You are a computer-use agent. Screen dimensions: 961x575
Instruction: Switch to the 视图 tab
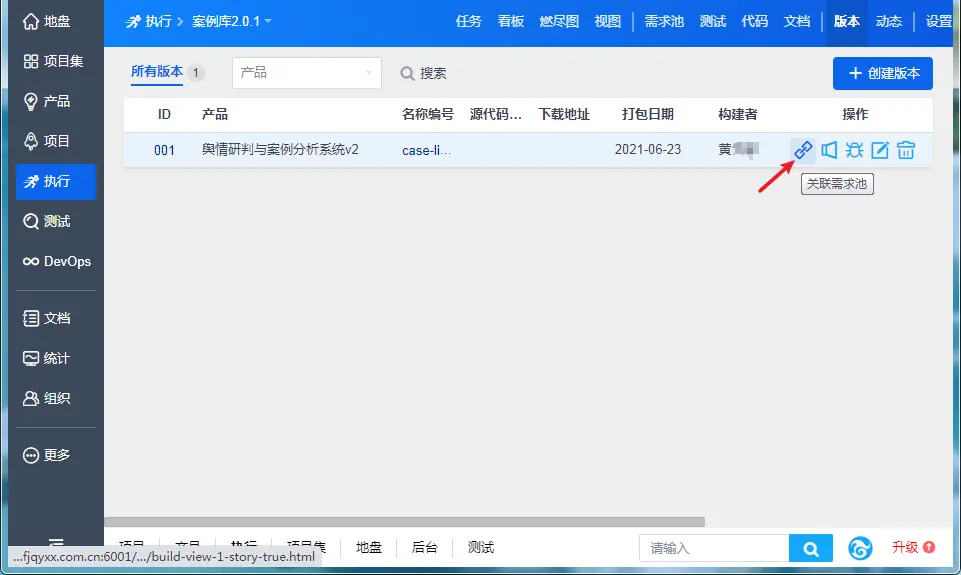point(607,21)
